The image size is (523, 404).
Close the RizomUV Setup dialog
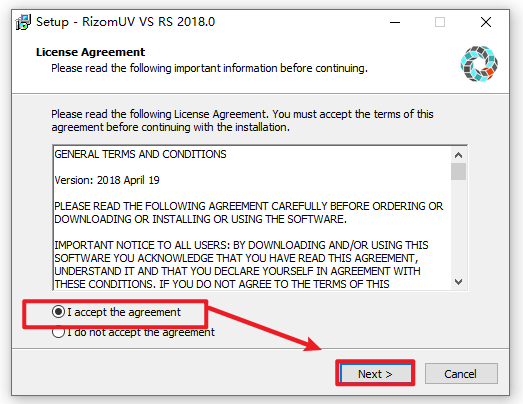coord(486,22)
